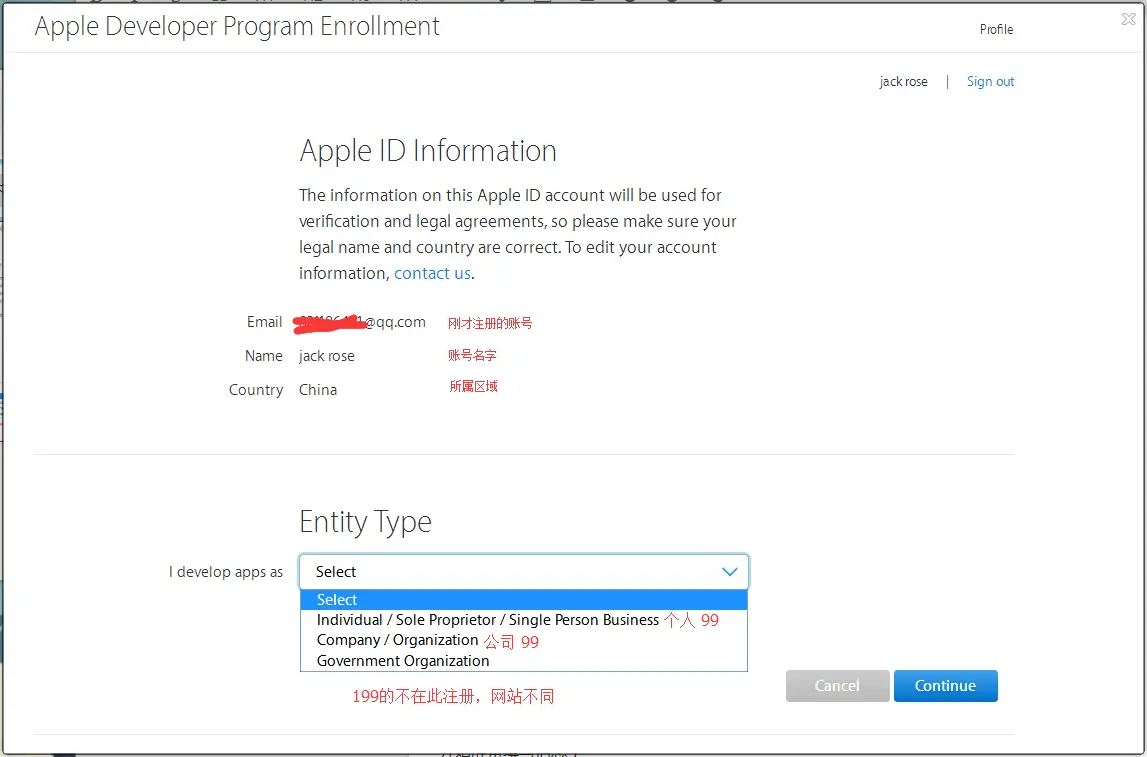Choose Individual / Sole Proprietor option
Viewport: 1147px width, 757px height.
(524, 620)
